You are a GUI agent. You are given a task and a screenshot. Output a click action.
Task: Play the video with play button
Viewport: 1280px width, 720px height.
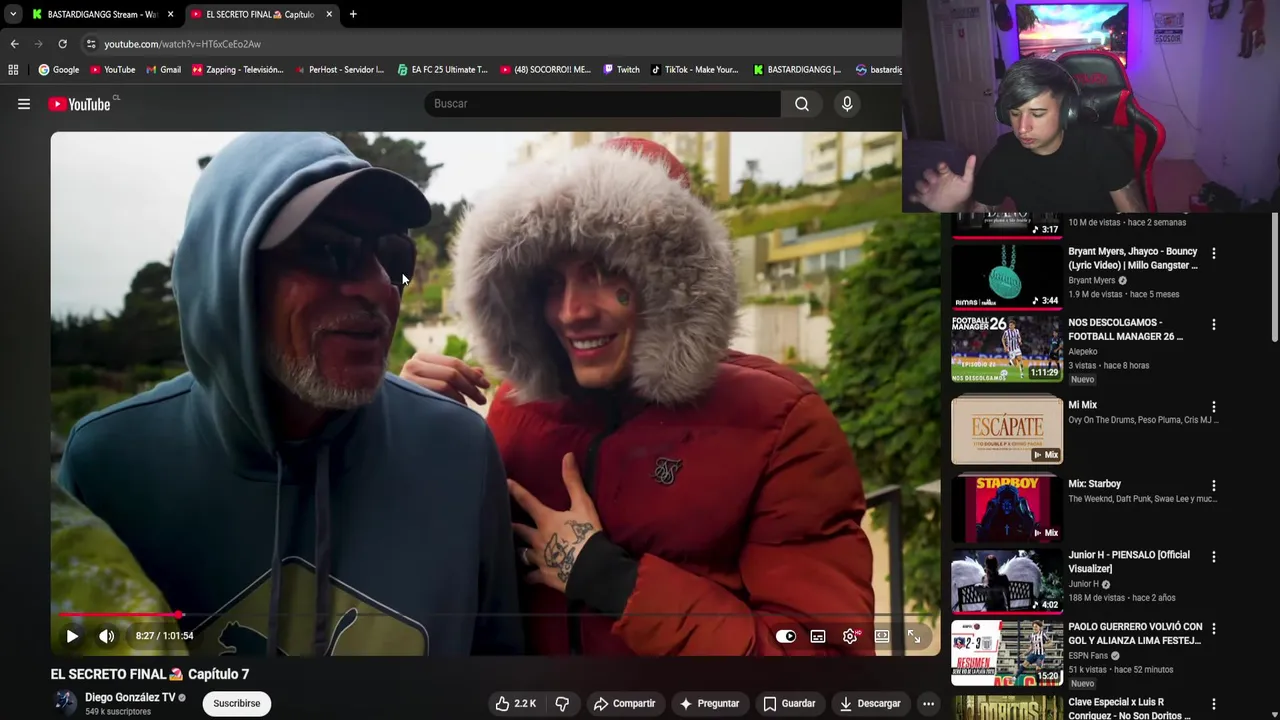pos(72,636)
